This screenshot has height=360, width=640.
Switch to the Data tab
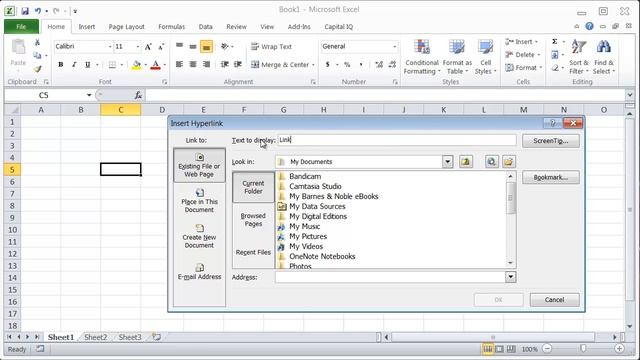point(205,27)
